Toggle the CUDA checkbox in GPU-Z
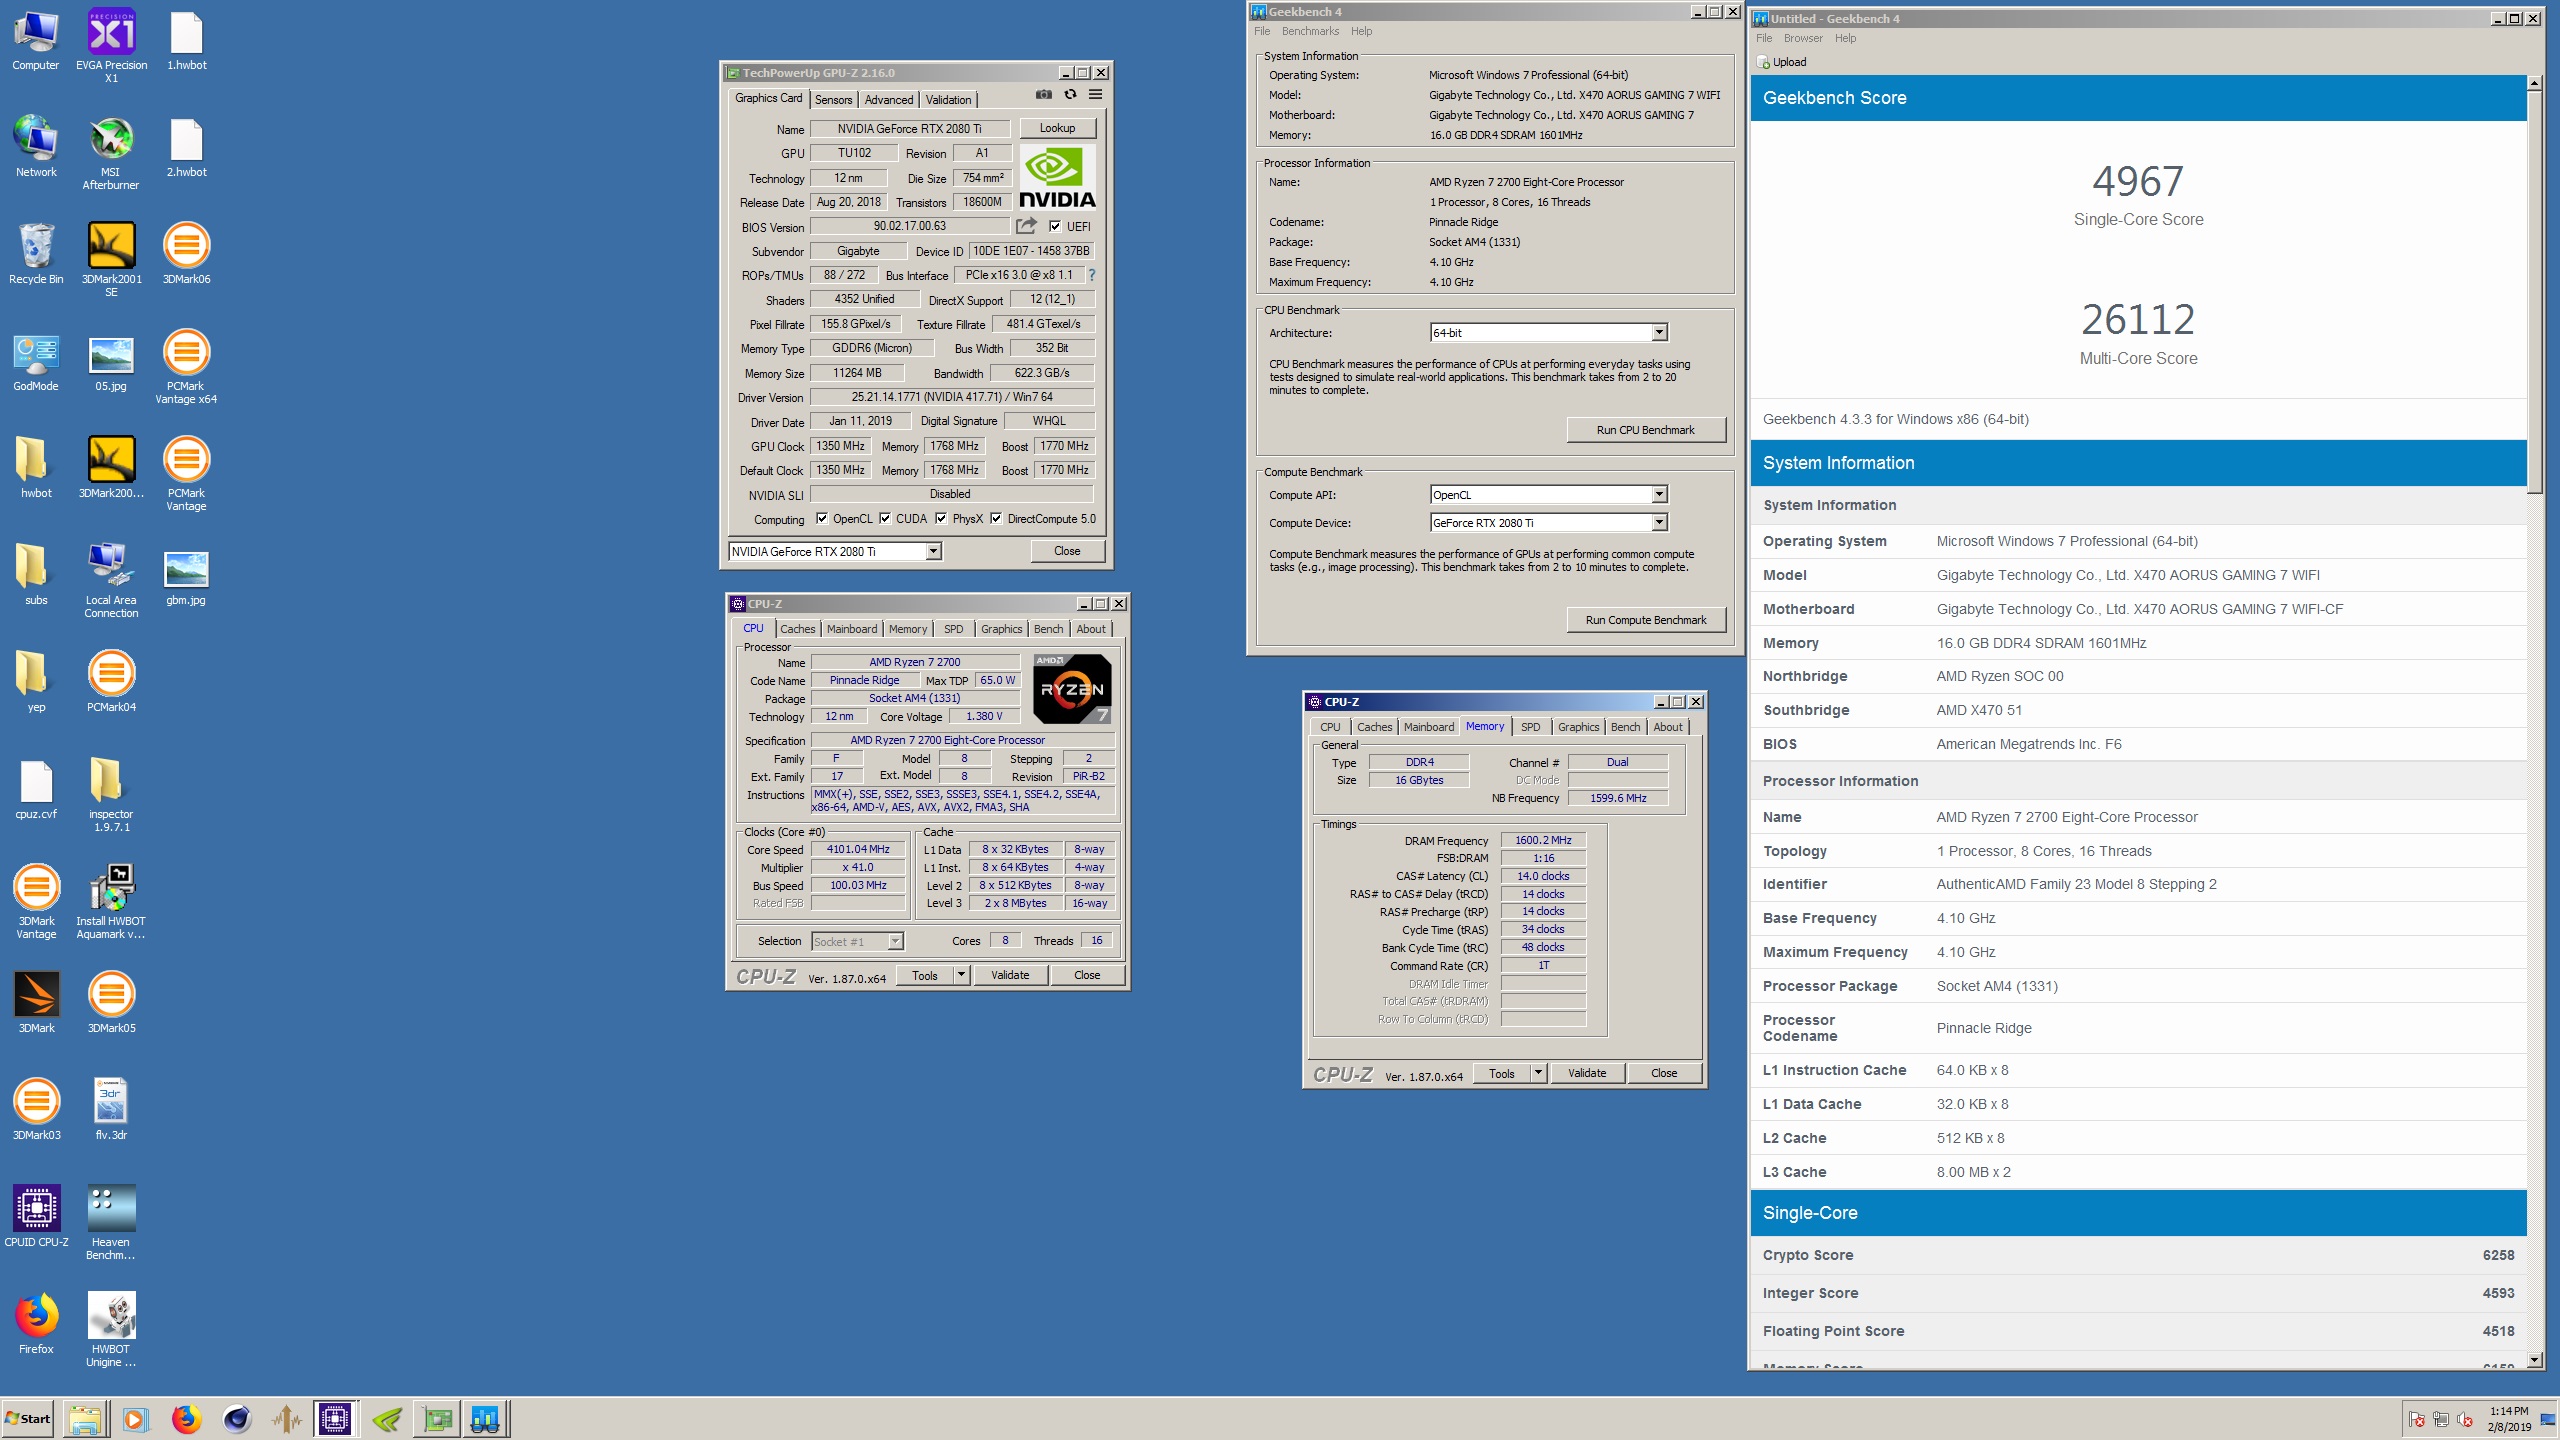This screenshot has height=1440, width=2560. click(885, 518)
